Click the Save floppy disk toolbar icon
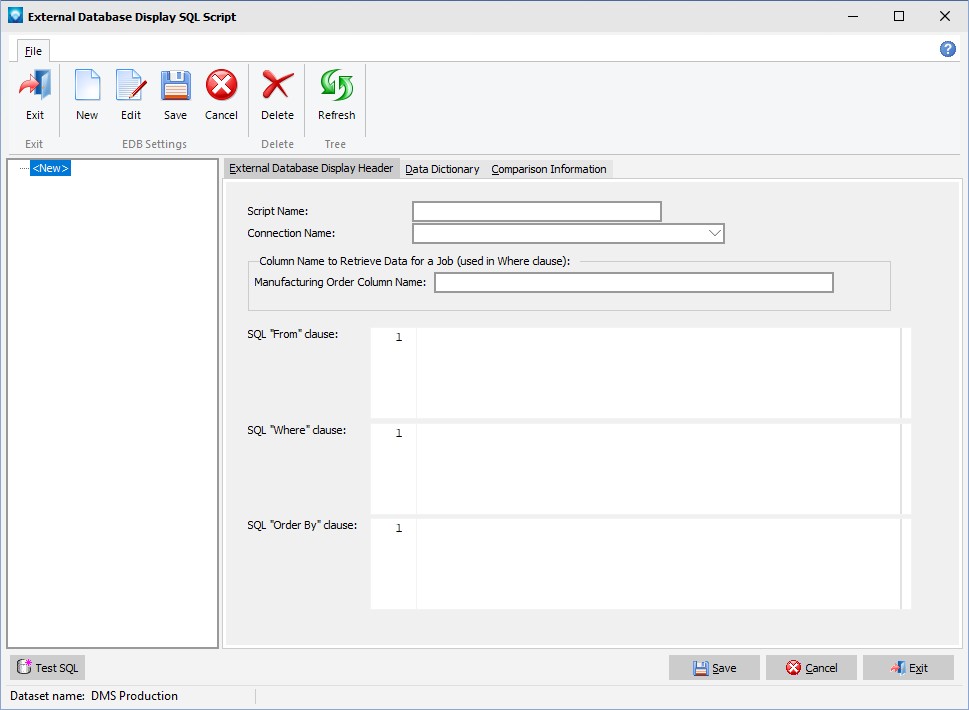The height and width of the screenshot is (710, 969). click(x=175, y=87)
